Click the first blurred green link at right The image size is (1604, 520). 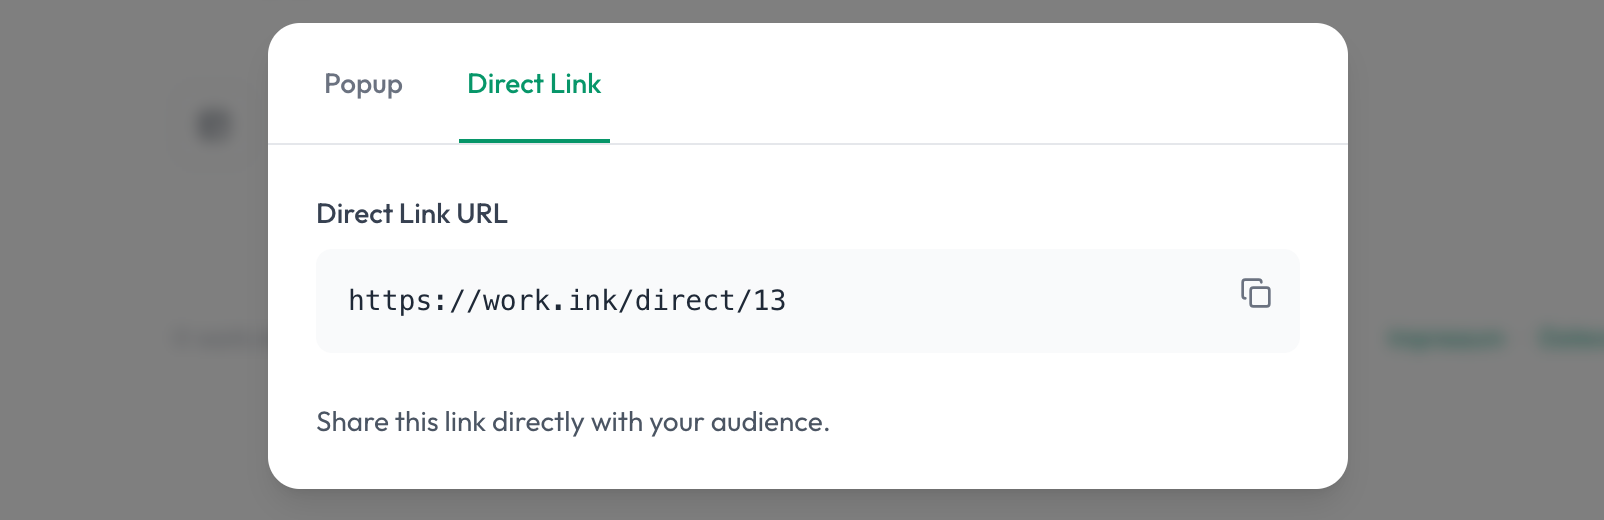click(x=1445, y=340)
